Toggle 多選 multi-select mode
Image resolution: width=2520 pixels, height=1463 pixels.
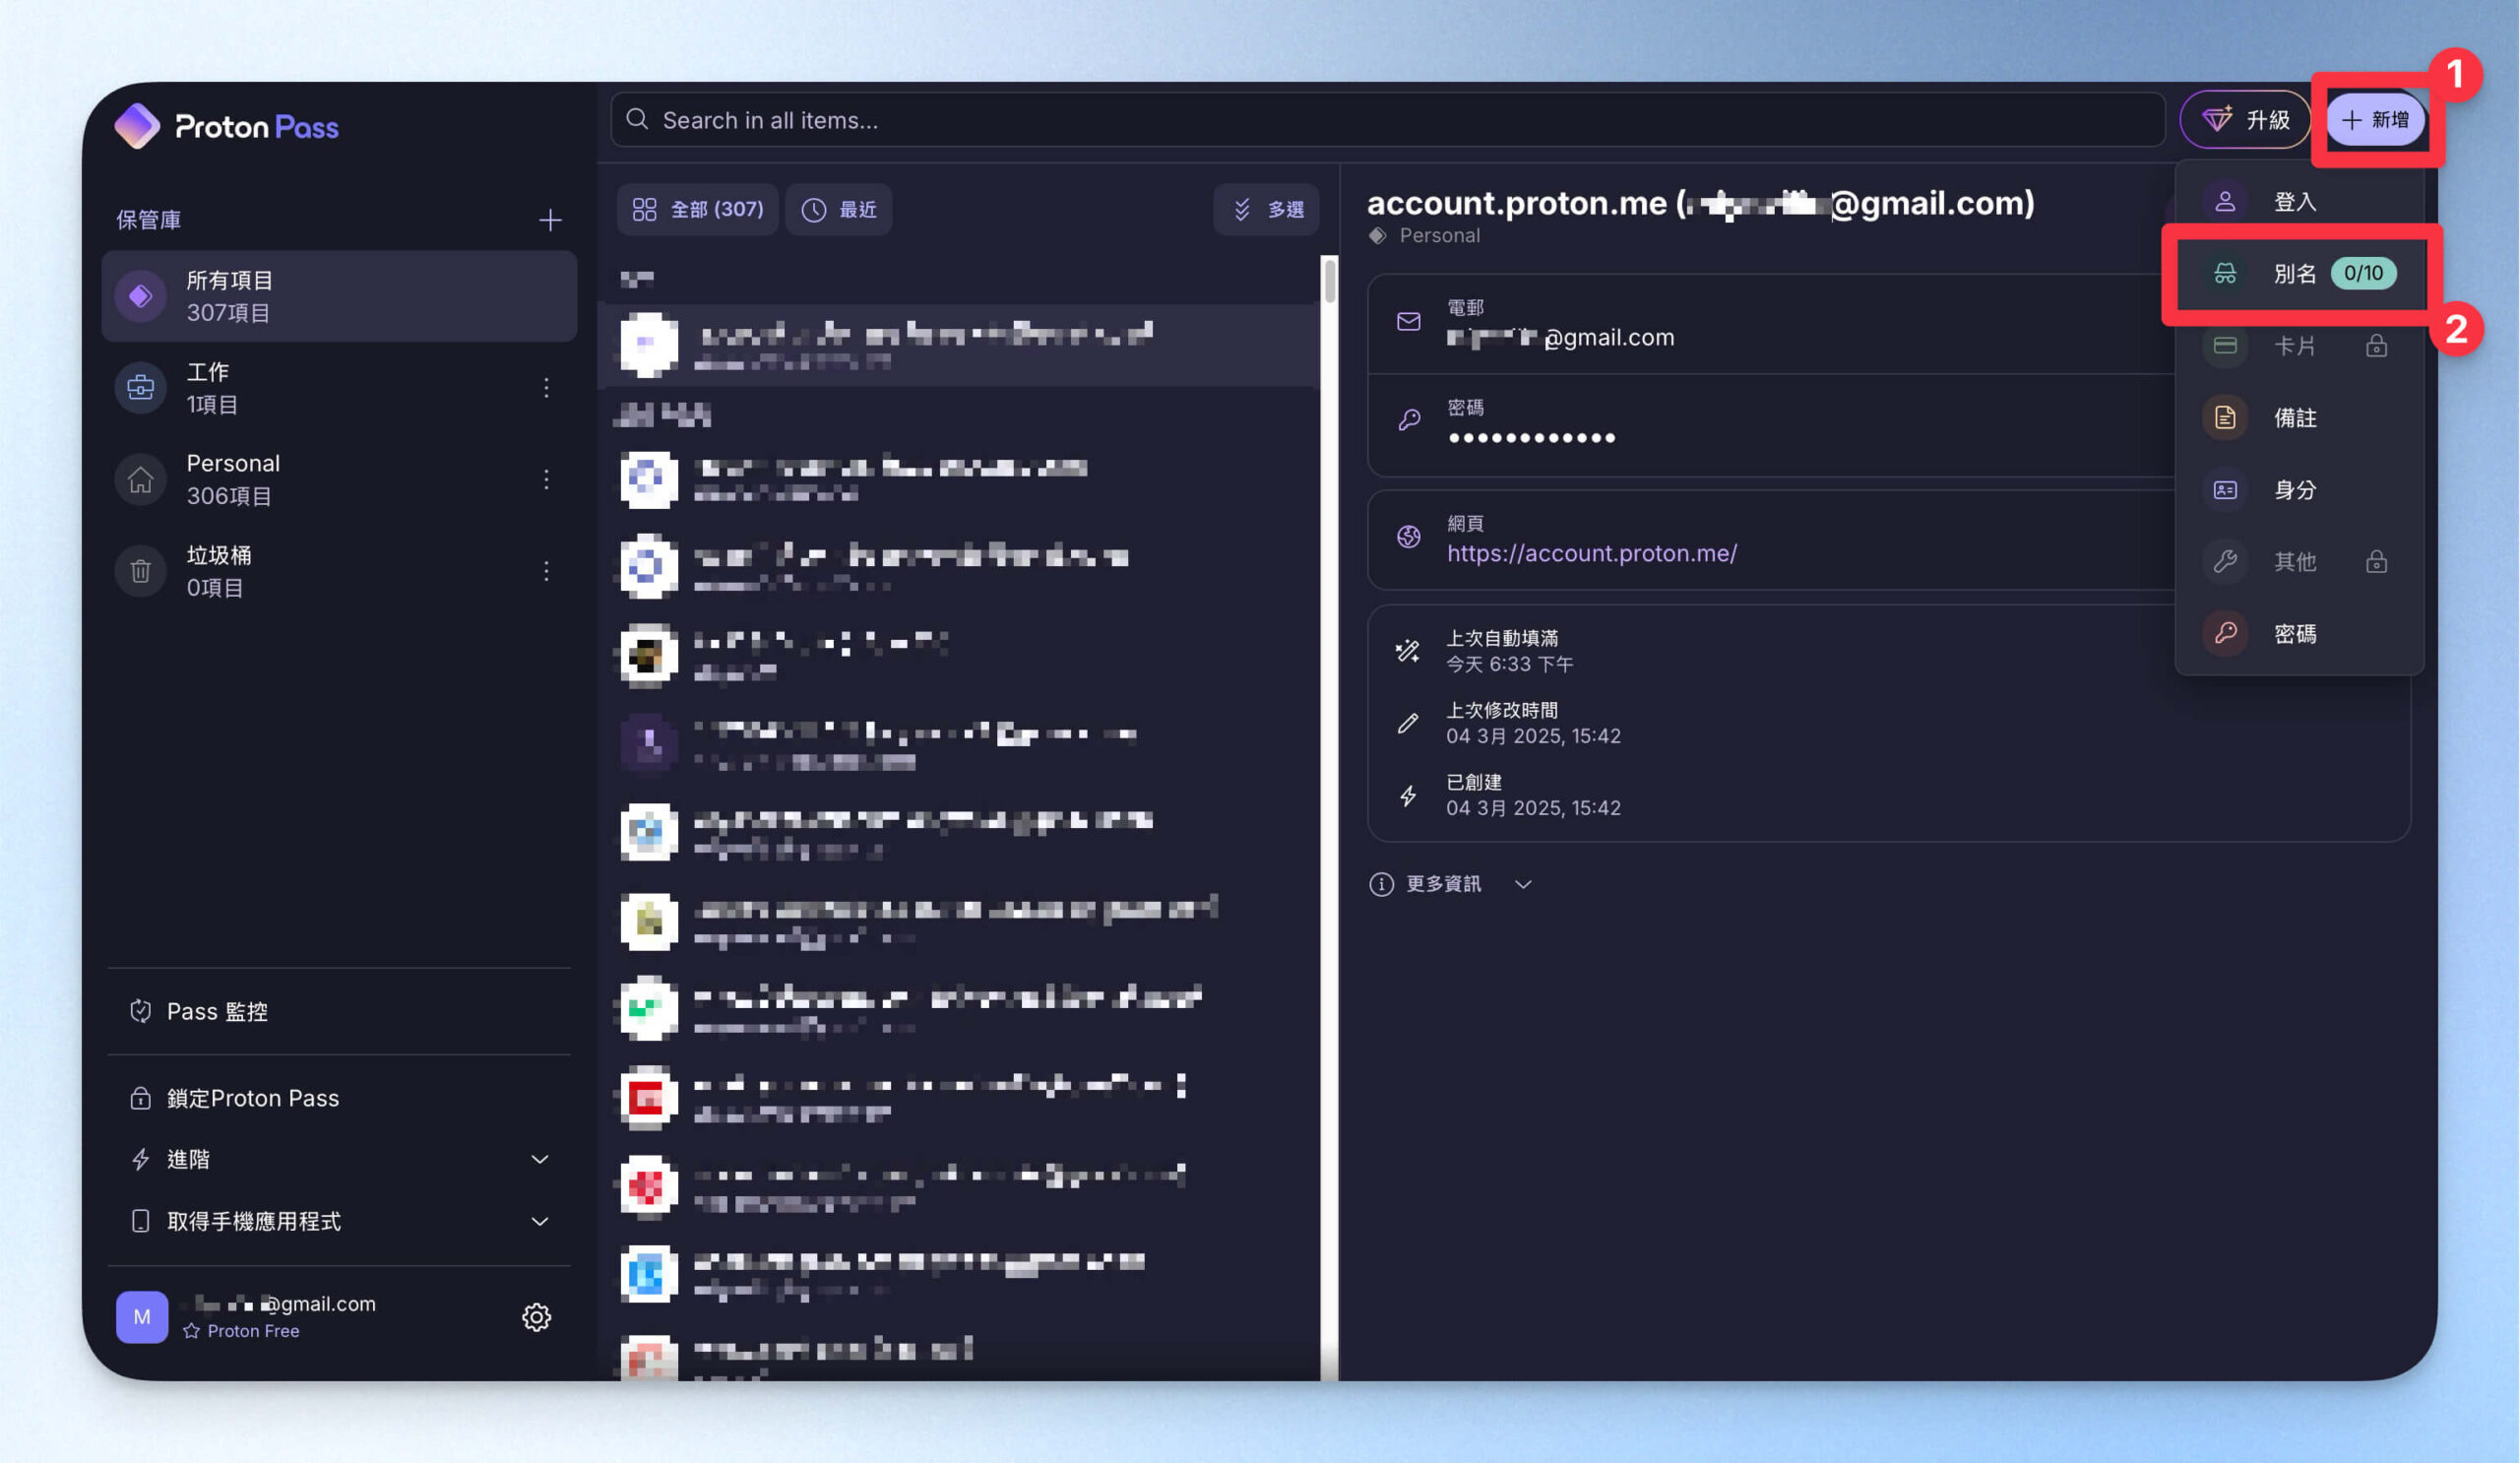(x=1266, y=210)
